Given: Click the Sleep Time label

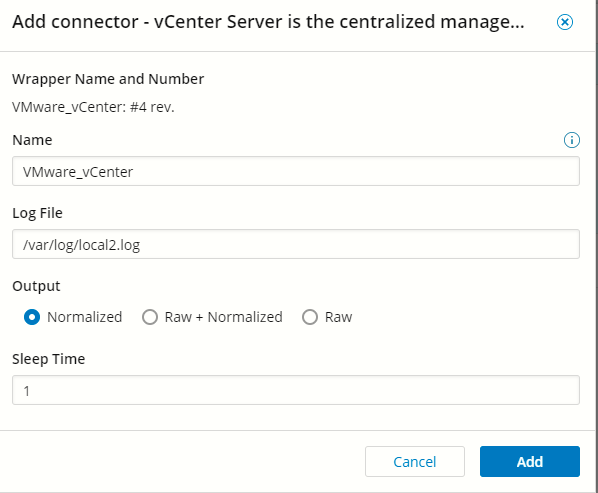Looking at the screenshot, I should [x=48, y=359].
